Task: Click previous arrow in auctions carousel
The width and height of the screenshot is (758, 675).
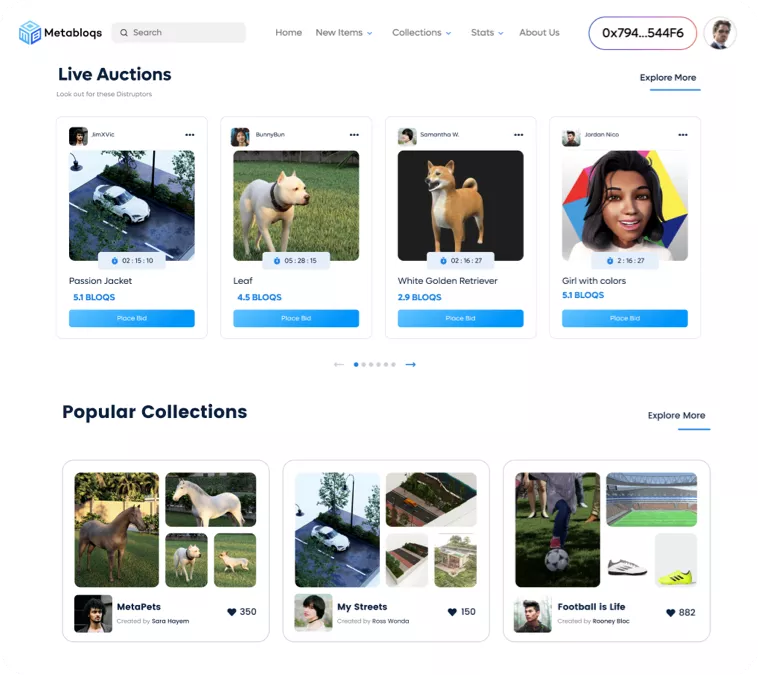Action: click(339, 365)
